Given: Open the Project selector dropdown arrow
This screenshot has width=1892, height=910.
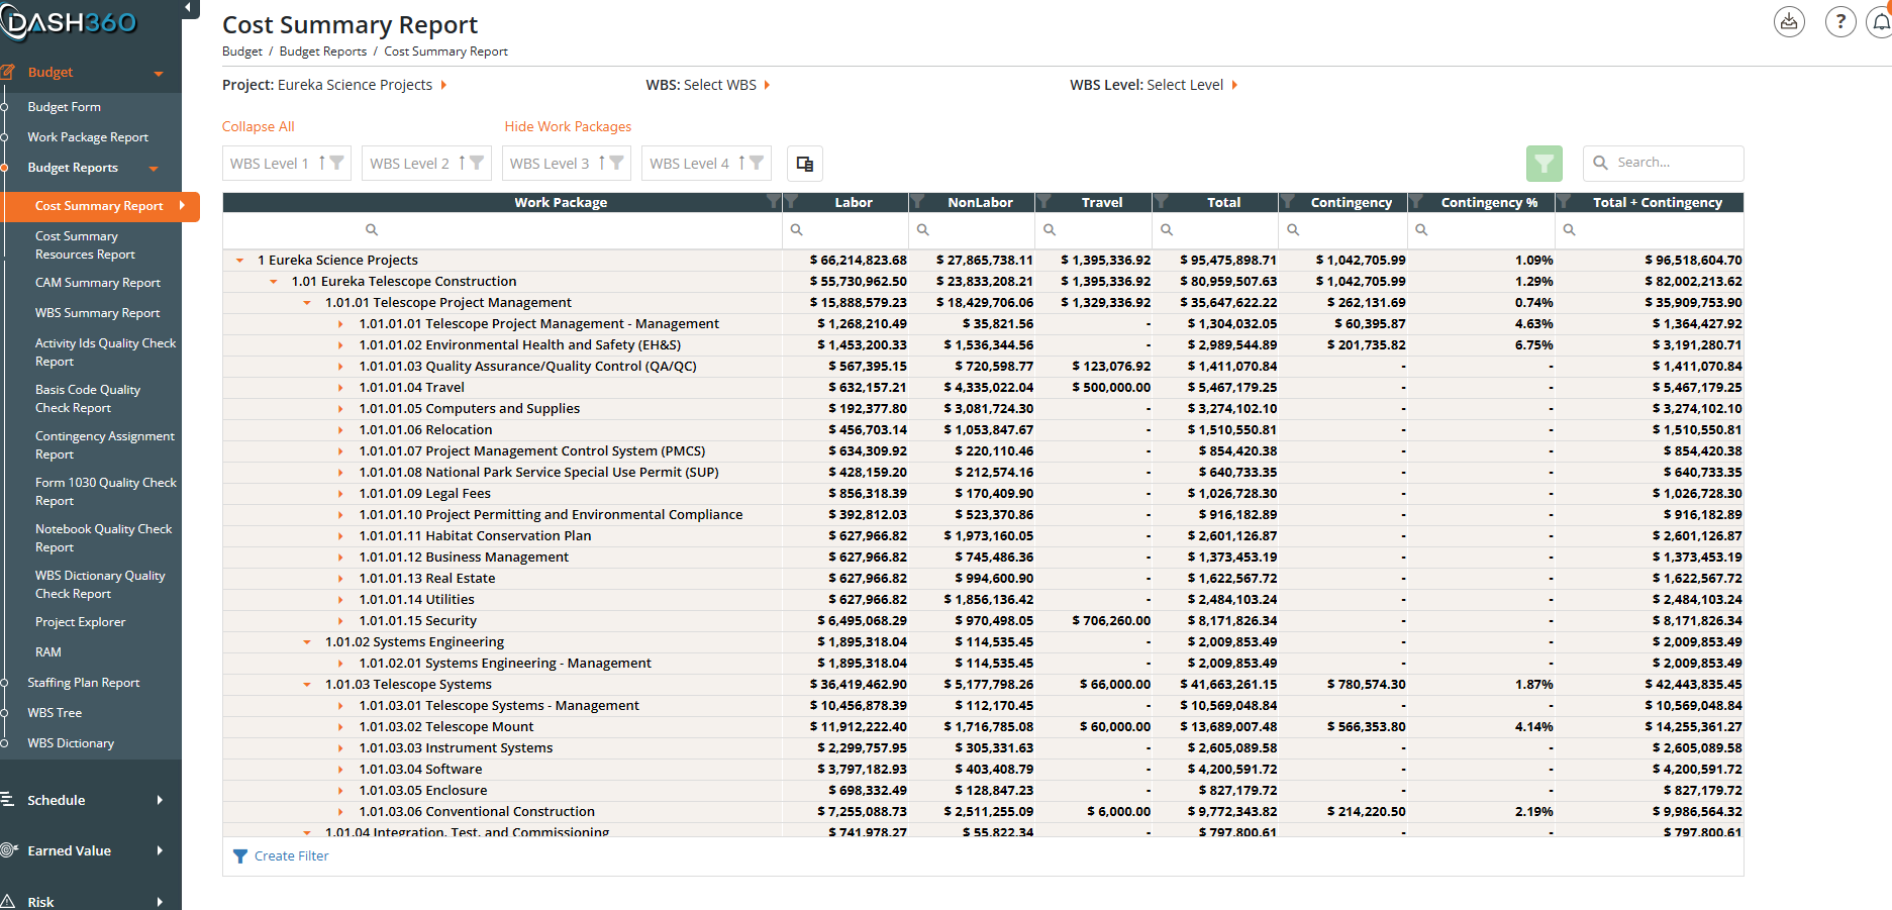Looking at the screenshot, I should (x=444, y=85).
